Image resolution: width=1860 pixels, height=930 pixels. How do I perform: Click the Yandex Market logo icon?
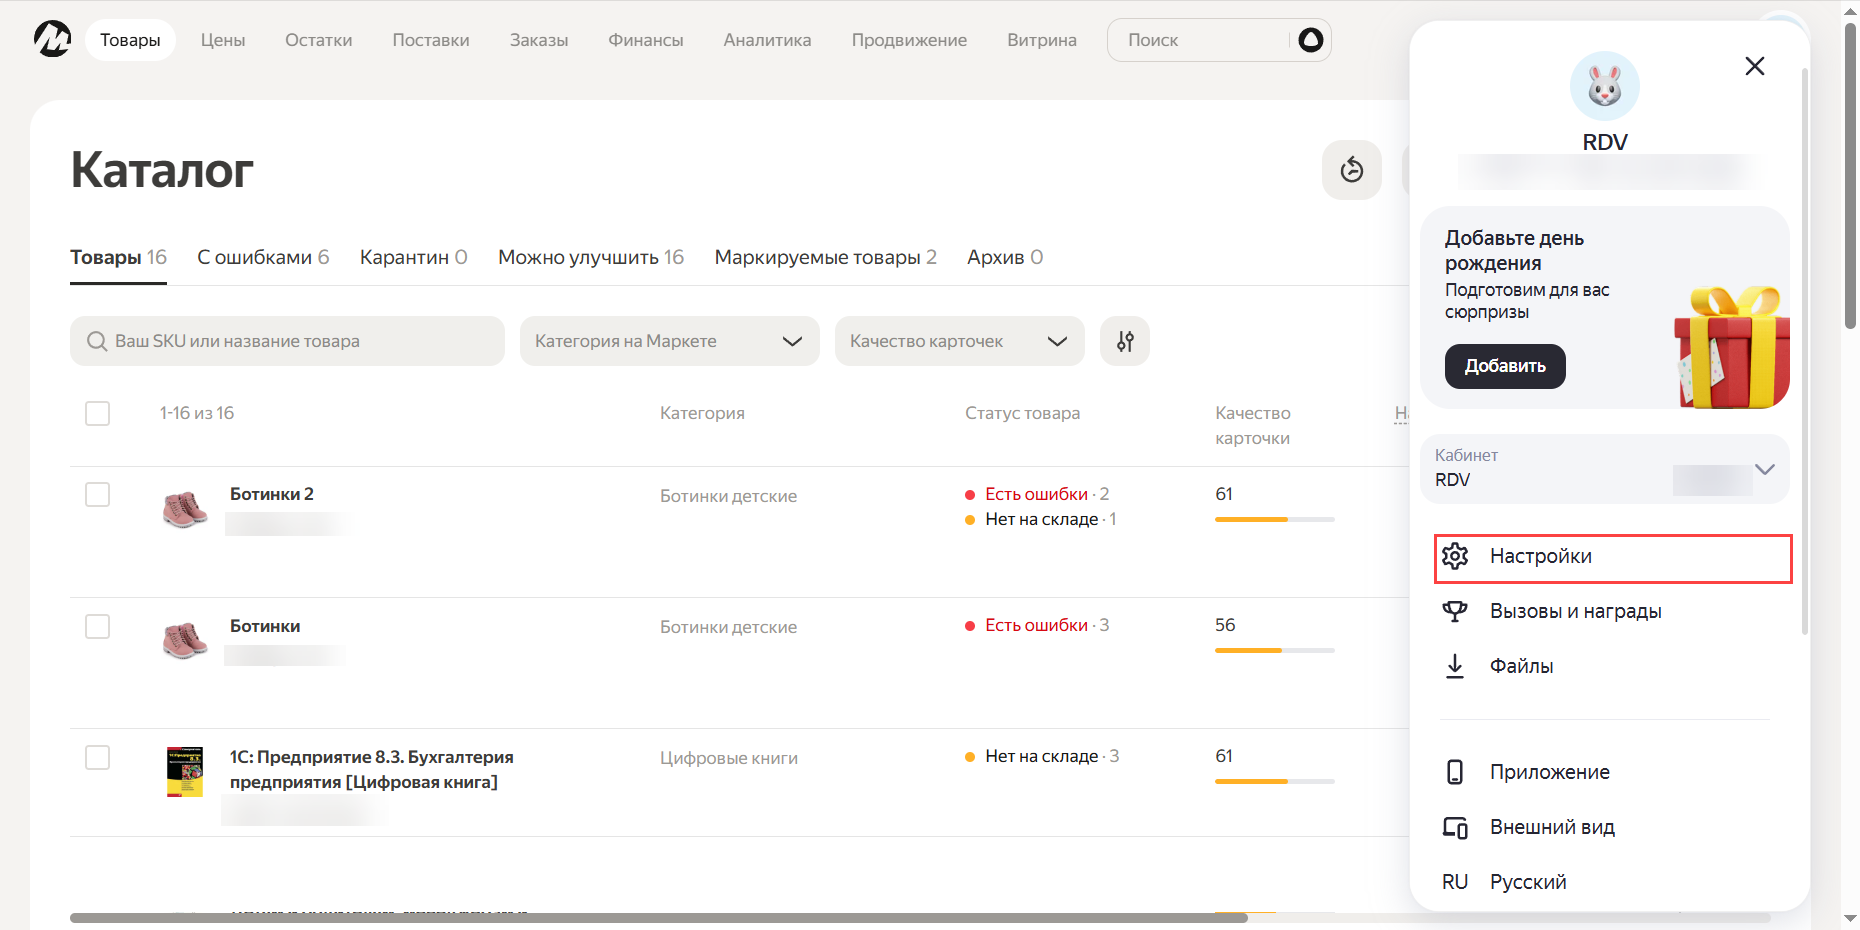tap(52, 39)
